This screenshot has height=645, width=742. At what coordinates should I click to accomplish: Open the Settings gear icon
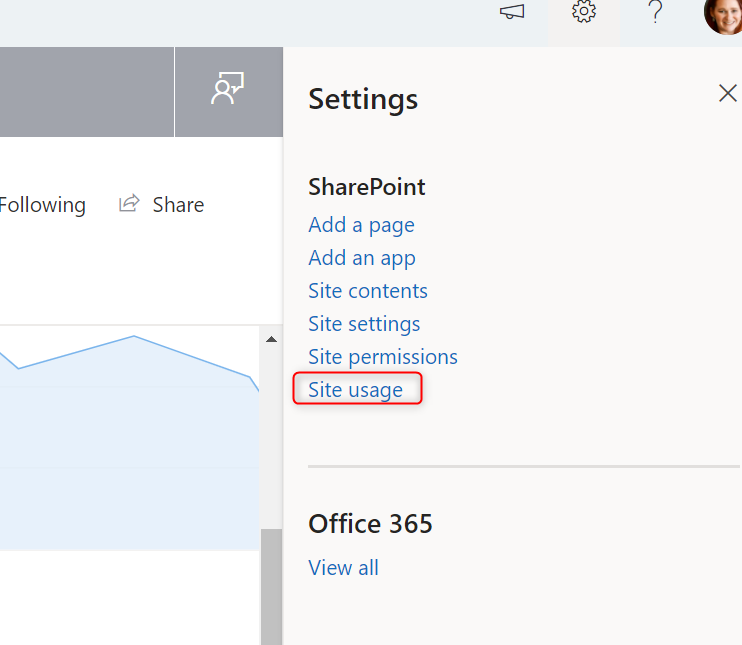[x=584, y=12]
